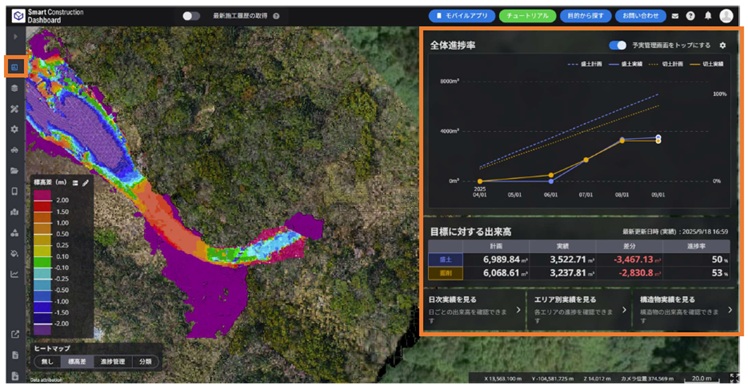The height and width of the screenshot is (387, 748).
Task: Open the mobile device icon in the sidebar
Action: (15, 191)
